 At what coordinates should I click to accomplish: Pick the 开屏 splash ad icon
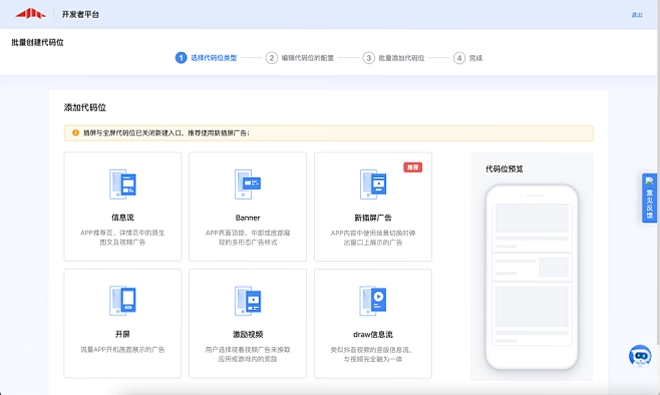click(x=122, y=301)
